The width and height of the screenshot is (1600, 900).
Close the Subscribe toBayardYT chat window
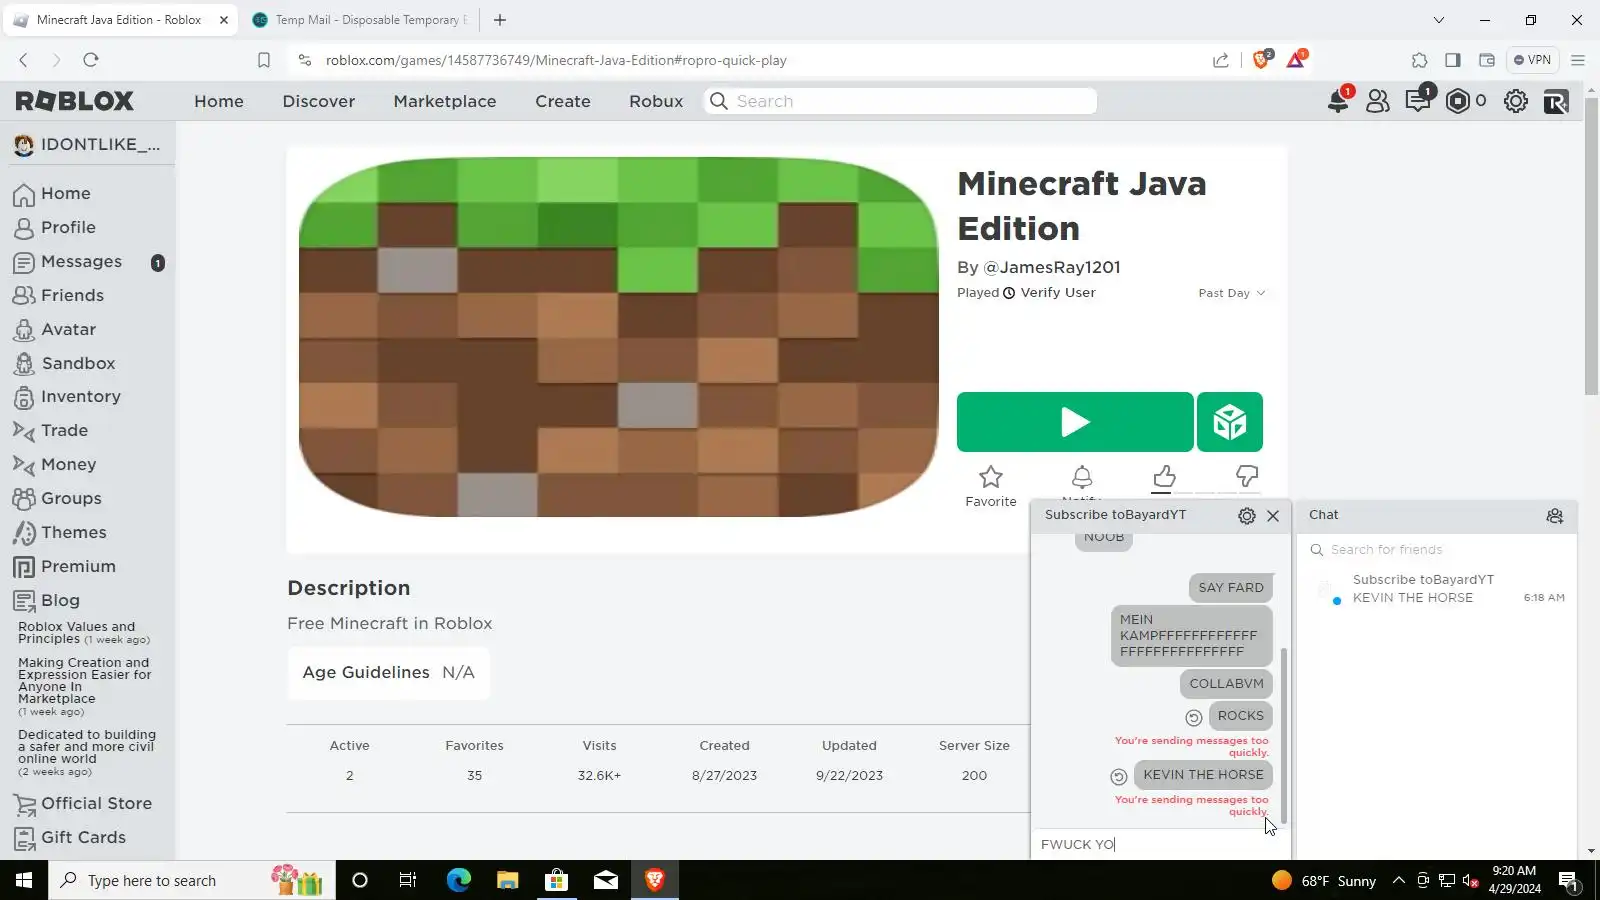pos(1273,516)
